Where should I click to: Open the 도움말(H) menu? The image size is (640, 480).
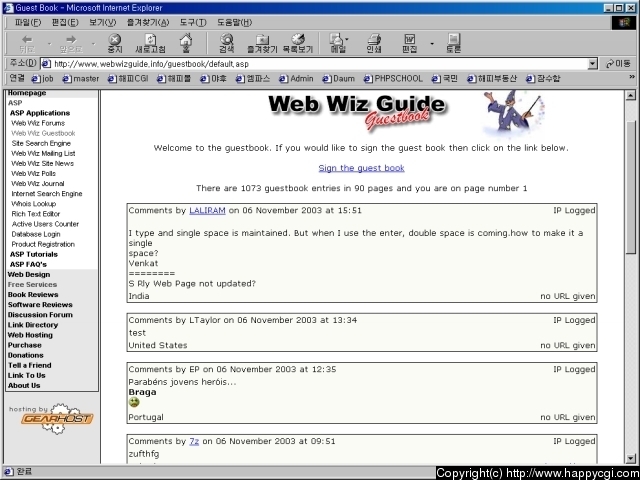234,22
